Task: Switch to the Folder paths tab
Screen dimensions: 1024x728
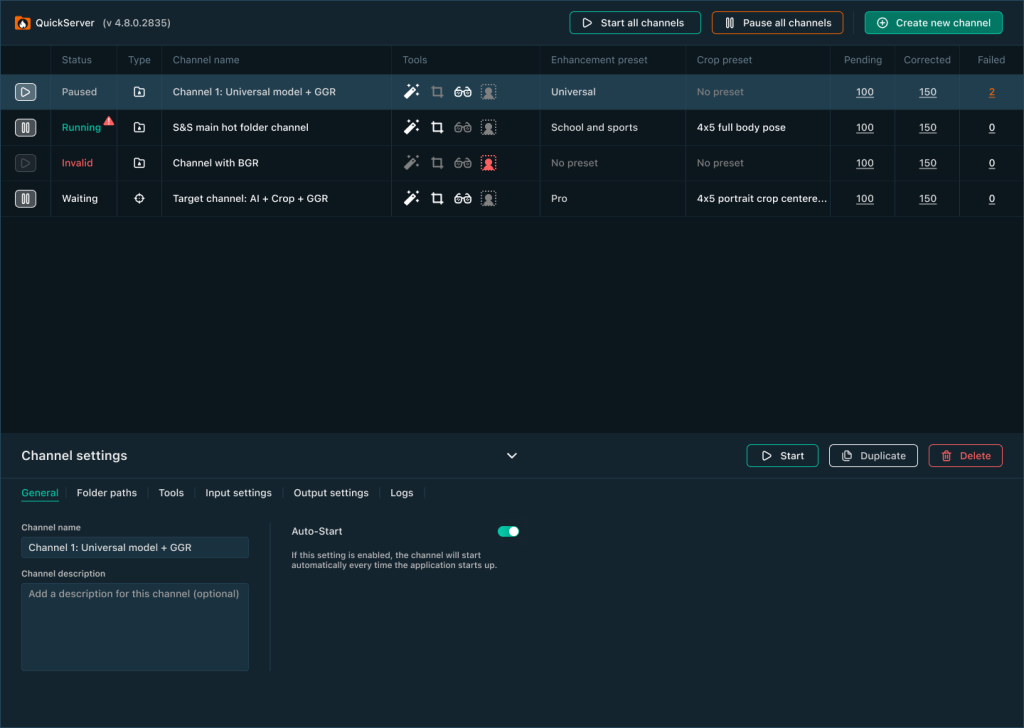Action: click(x=106, y=492)
